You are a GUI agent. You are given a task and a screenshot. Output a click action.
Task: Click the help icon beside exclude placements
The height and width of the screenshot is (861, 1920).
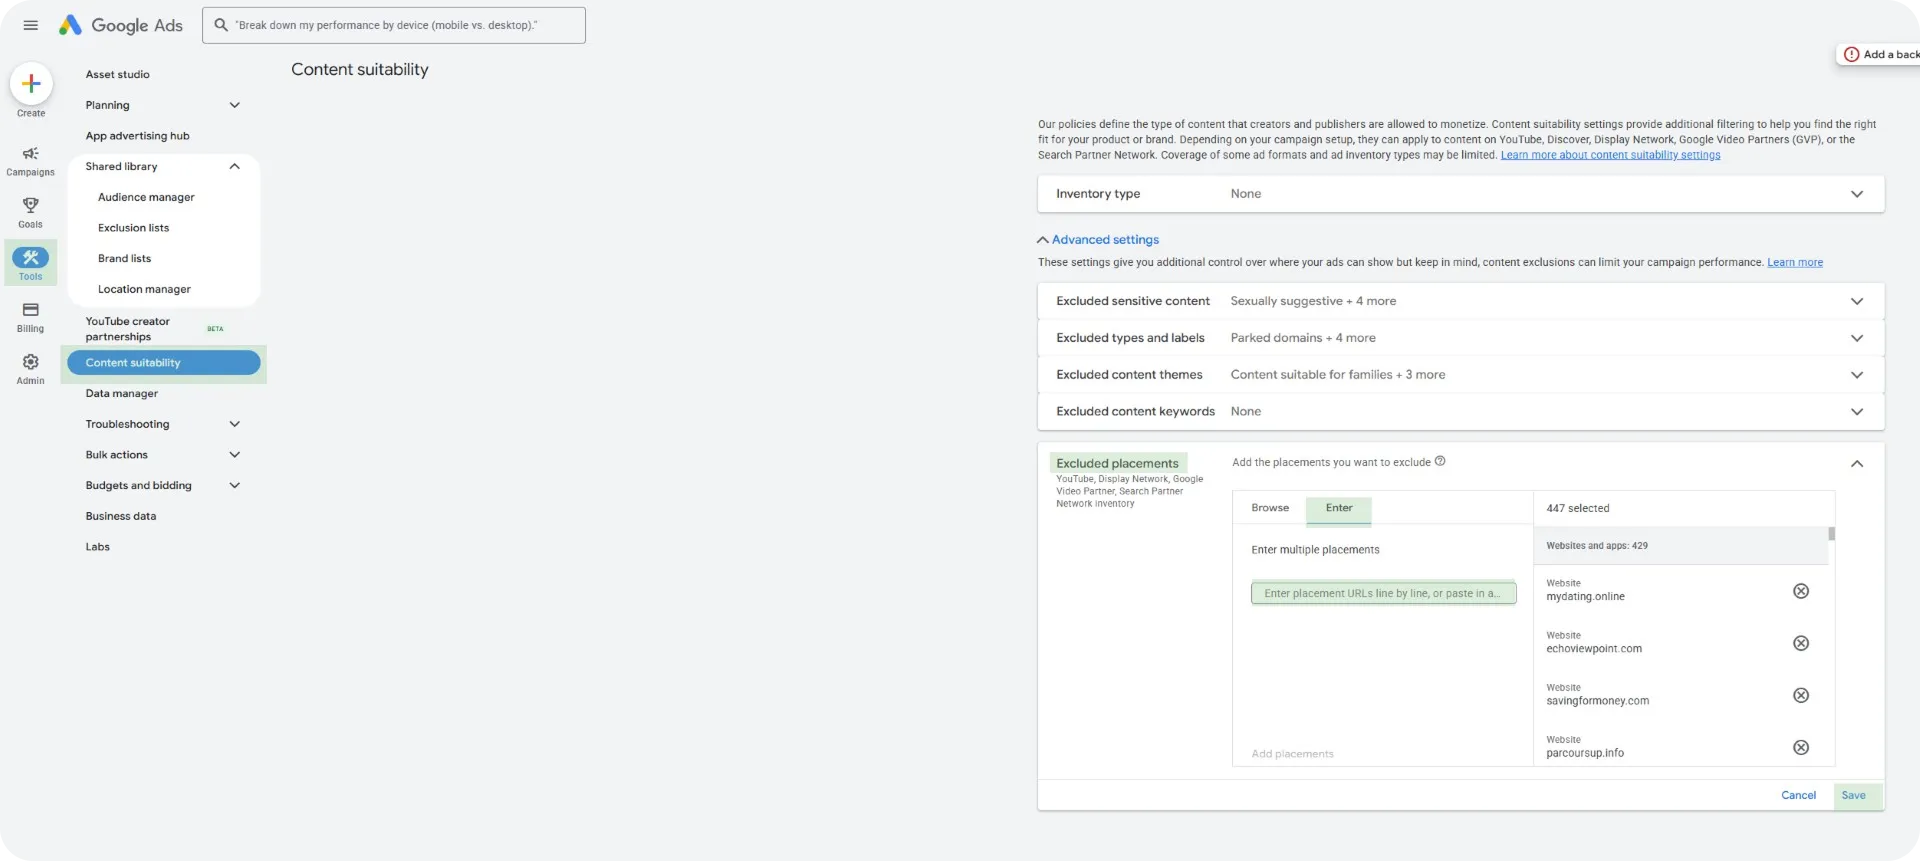[x=1440, y=461]
